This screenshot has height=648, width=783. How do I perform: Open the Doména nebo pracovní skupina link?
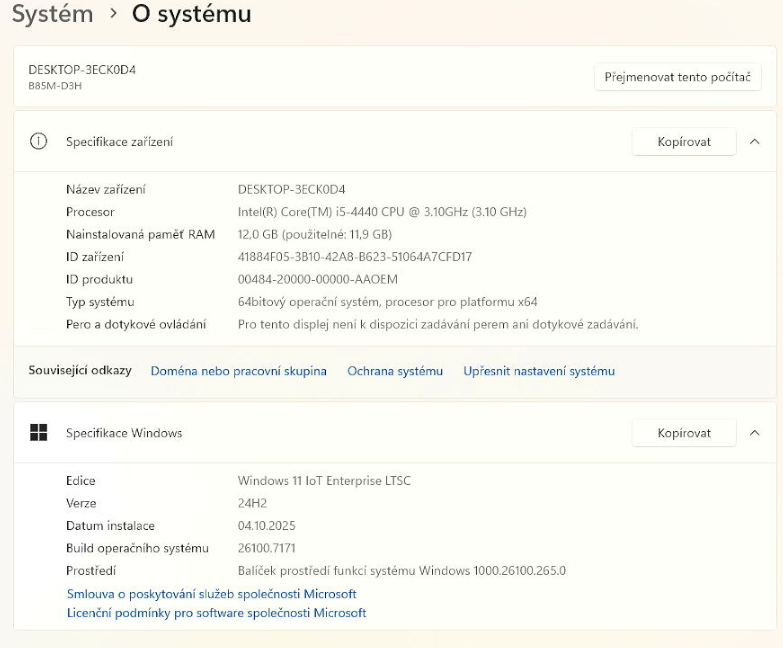click(x=238, y=371)
